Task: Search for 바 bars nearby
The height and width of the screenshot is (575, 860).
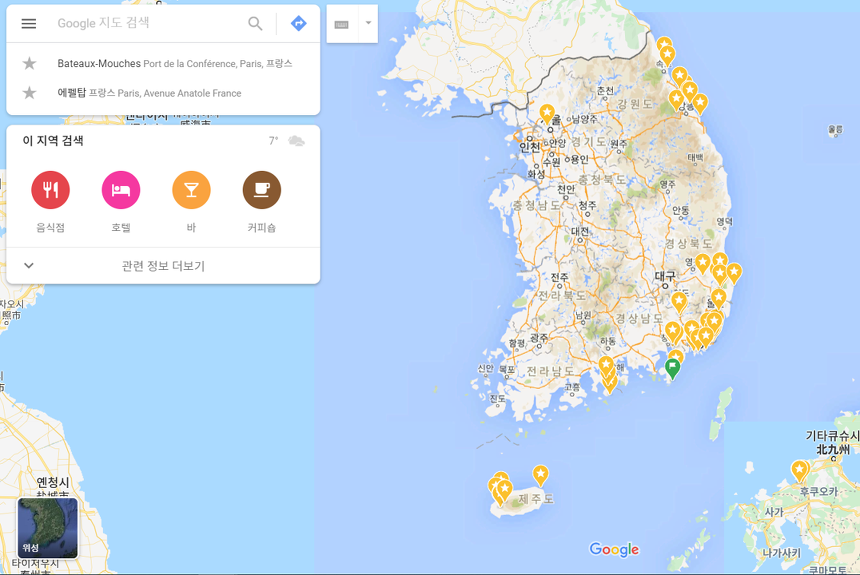Action: pyautogui.click(x=191, y=201)
